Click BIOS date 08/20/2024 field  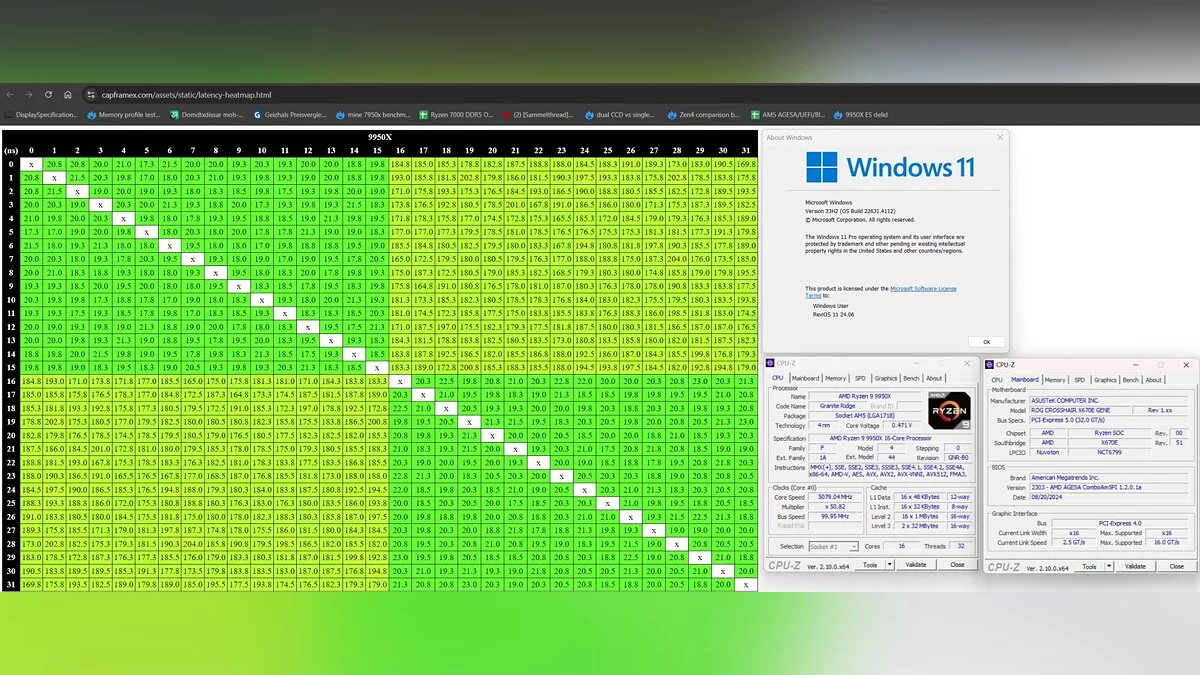pos(1109,497)
